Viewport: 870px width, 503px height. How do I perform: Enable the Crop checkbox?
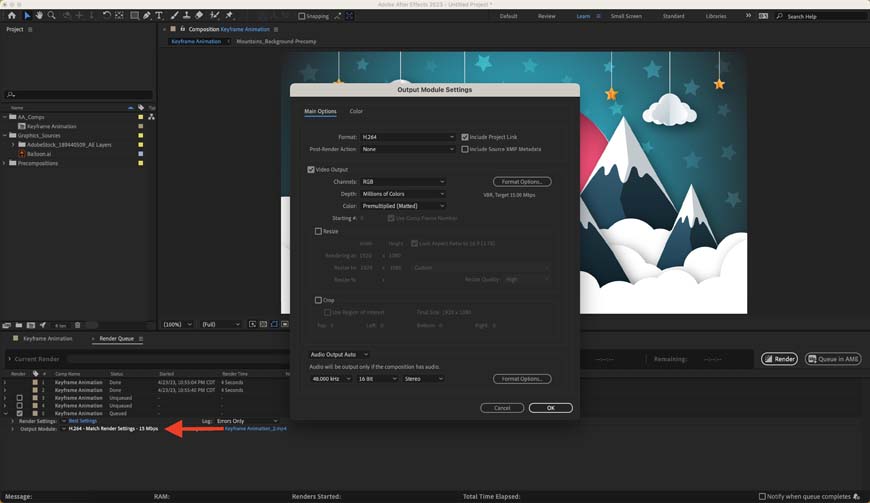[319, 300]
